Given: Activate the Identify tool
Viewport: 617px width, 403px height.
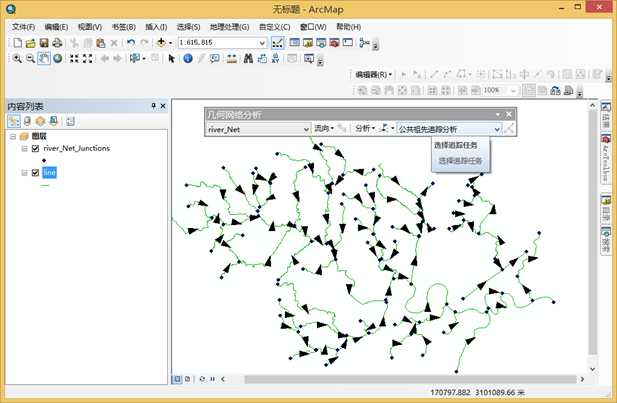Looking at the screenshot, I should [x=188, y=59].
